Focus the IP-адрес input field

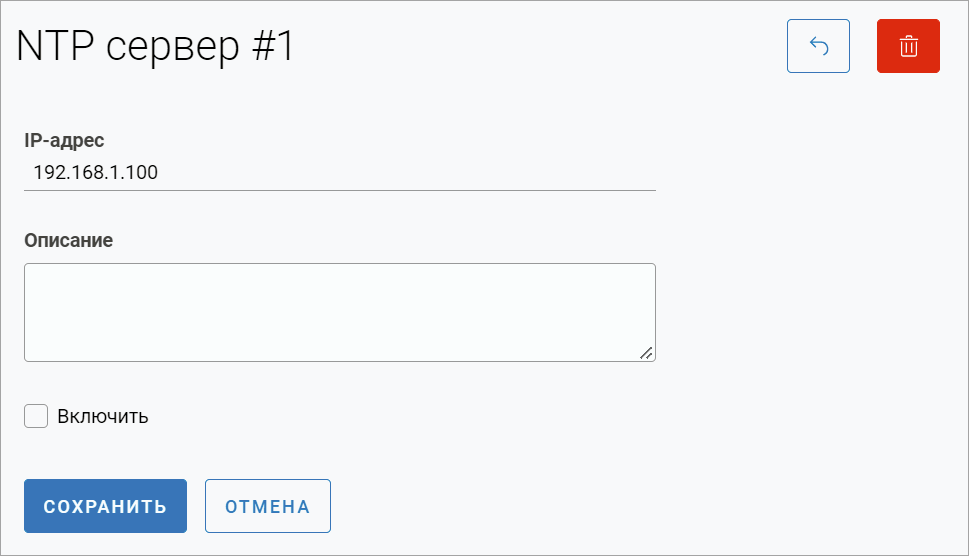coord(340,172)
